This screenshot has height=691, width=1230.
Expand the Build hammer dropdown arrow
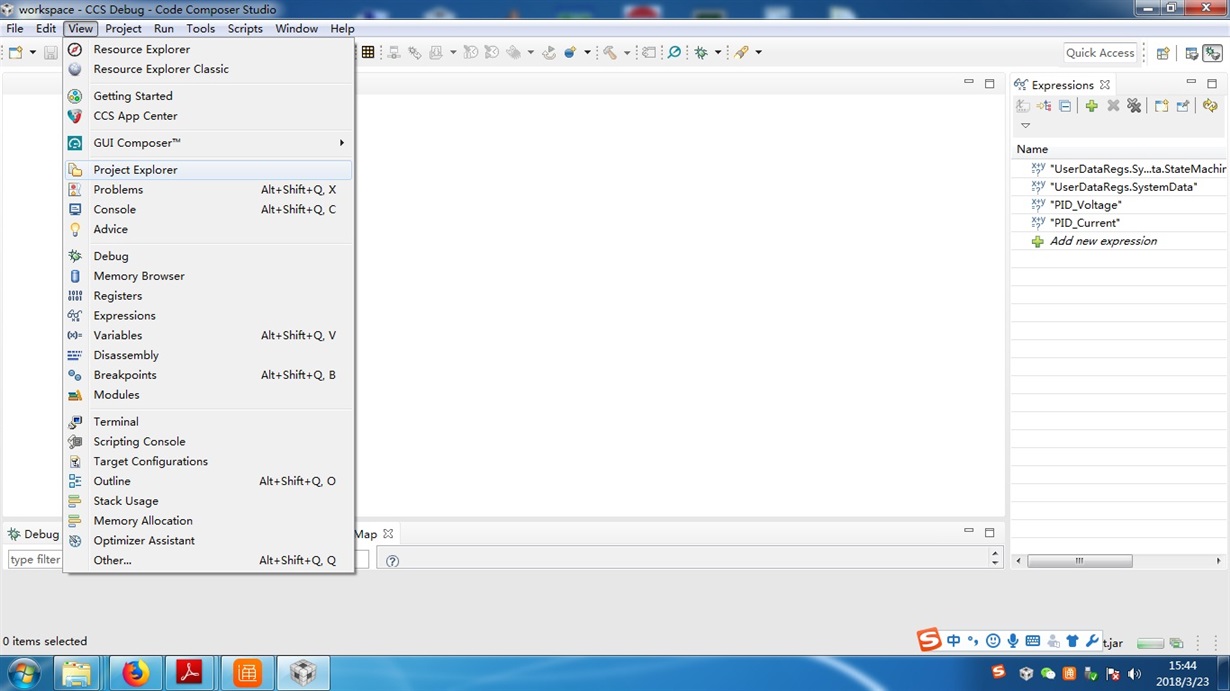pyautogui.click(x=627, y=52)
